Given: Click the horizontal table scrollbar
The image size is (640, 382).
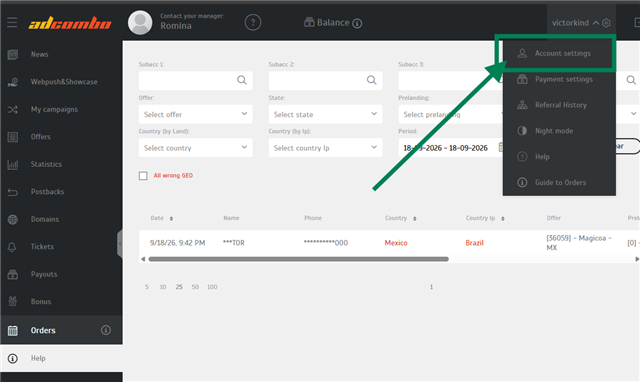Looking at the screenshot, I should click(x=298, y=259).
